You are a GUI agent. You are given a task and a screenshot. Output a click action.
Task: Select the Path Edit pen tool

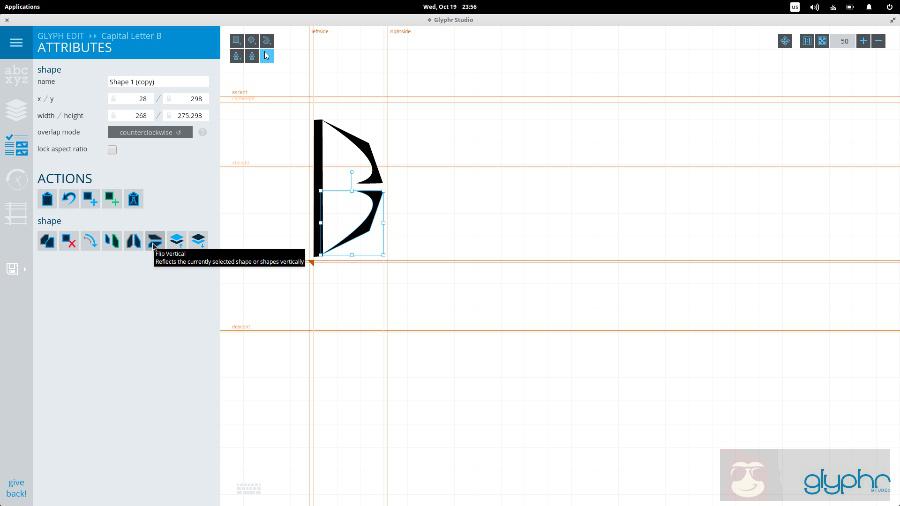point(251,56)
